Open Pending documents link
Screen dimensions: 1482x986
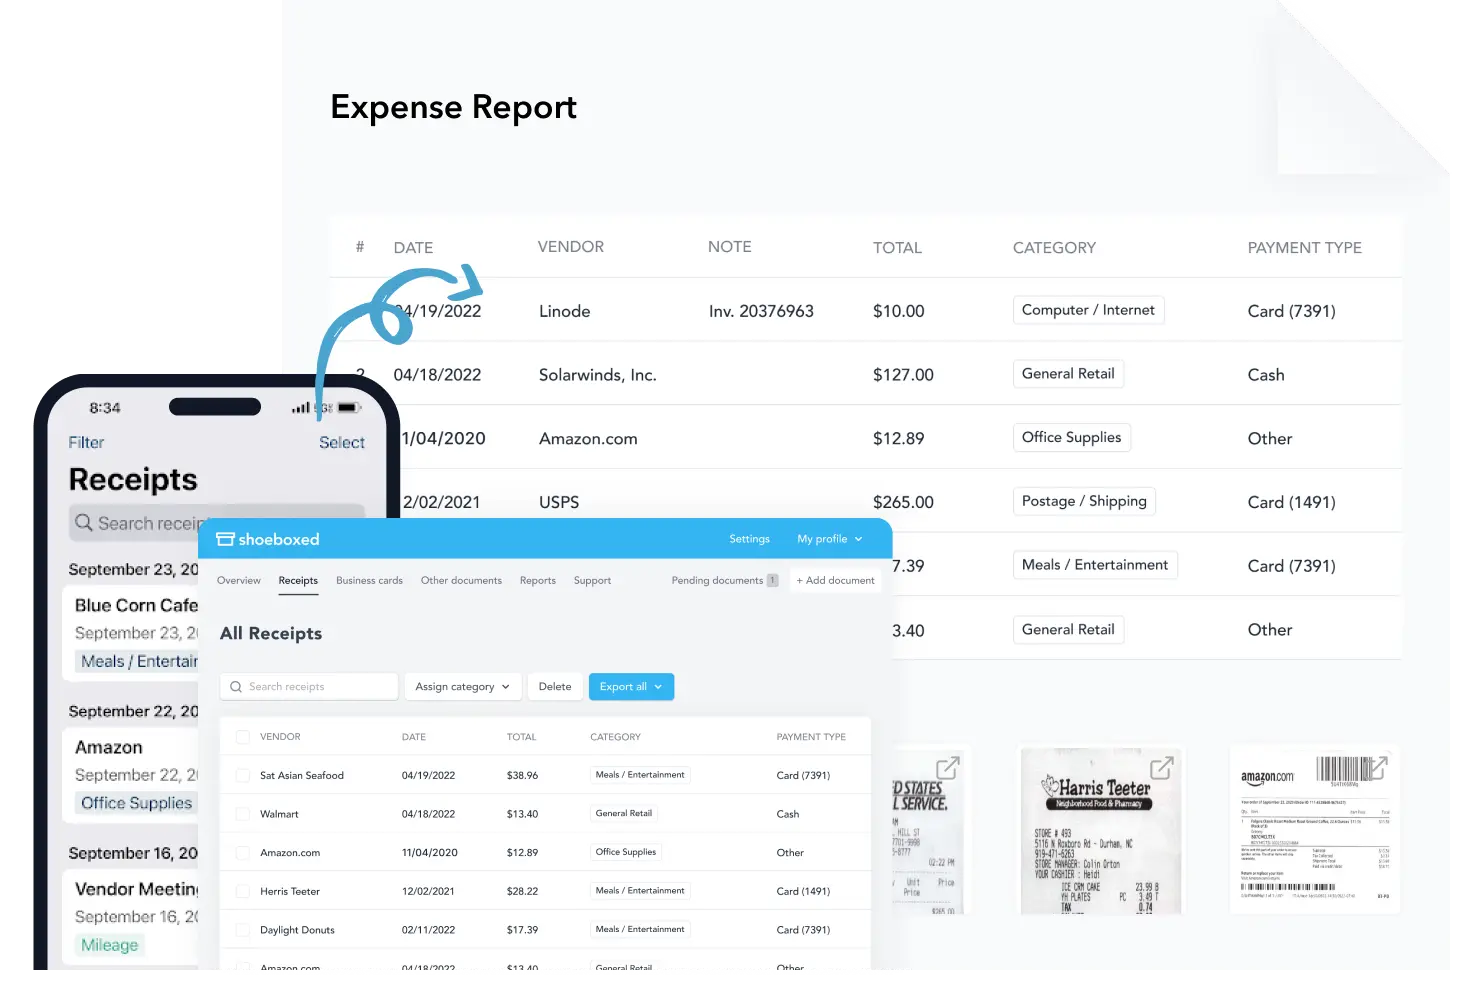point(717,581)
